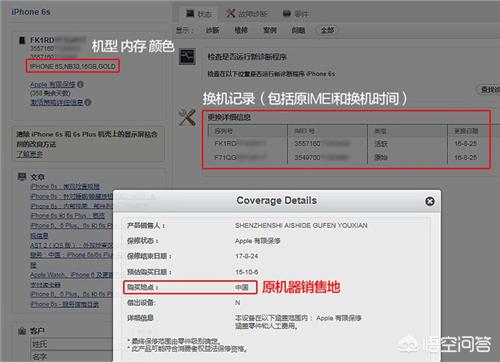Image resolution: width=500 pixels, height=362 pixels.
Task: Switch to the 部件 parts tab
Action: tap(296, 14)
